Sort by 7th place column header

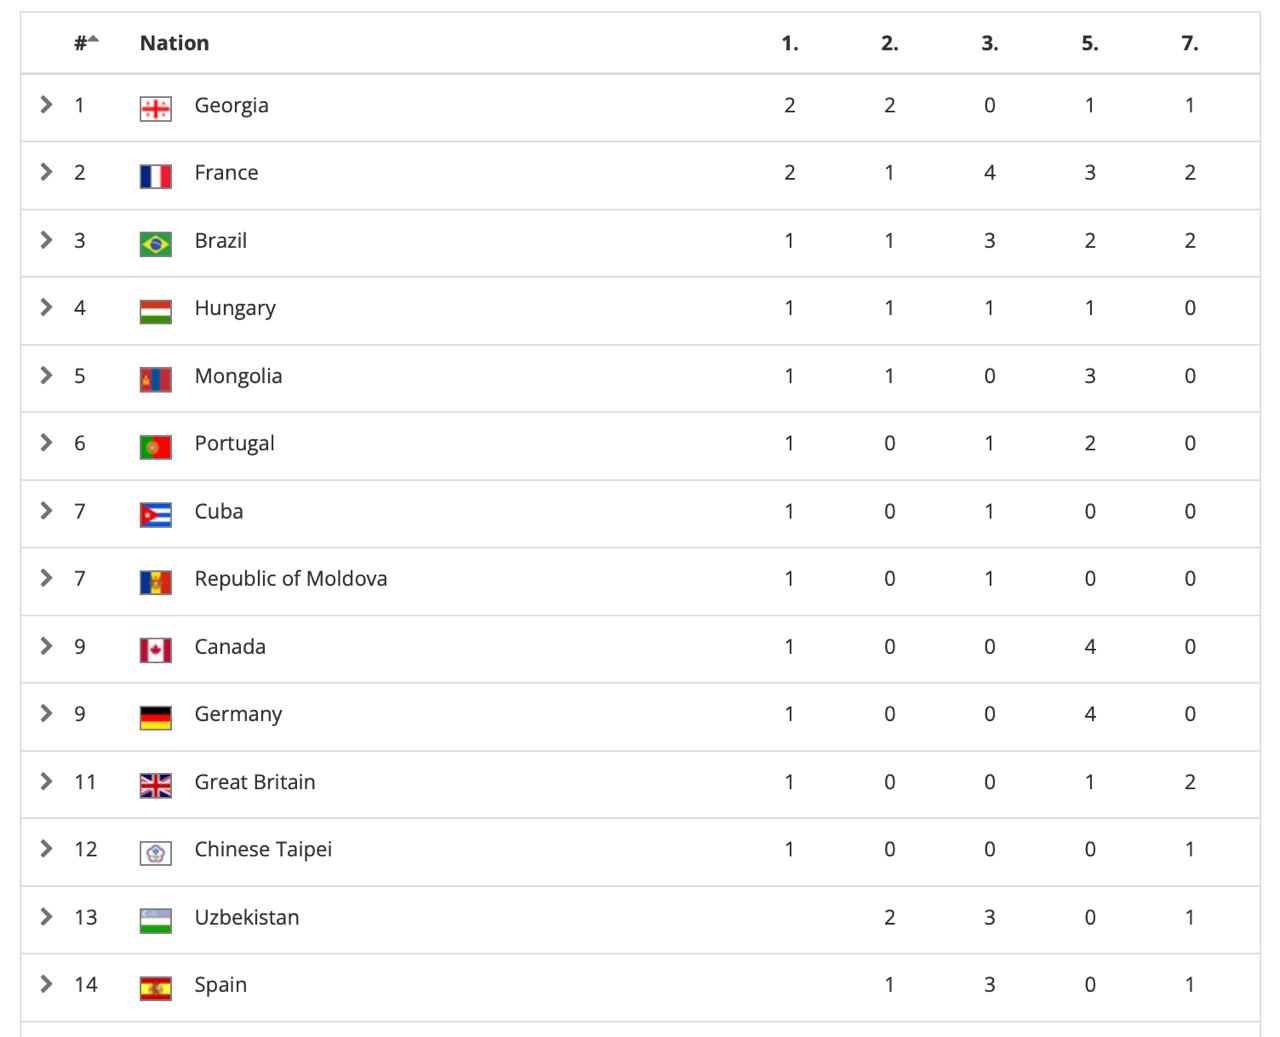click(1190, 43)
